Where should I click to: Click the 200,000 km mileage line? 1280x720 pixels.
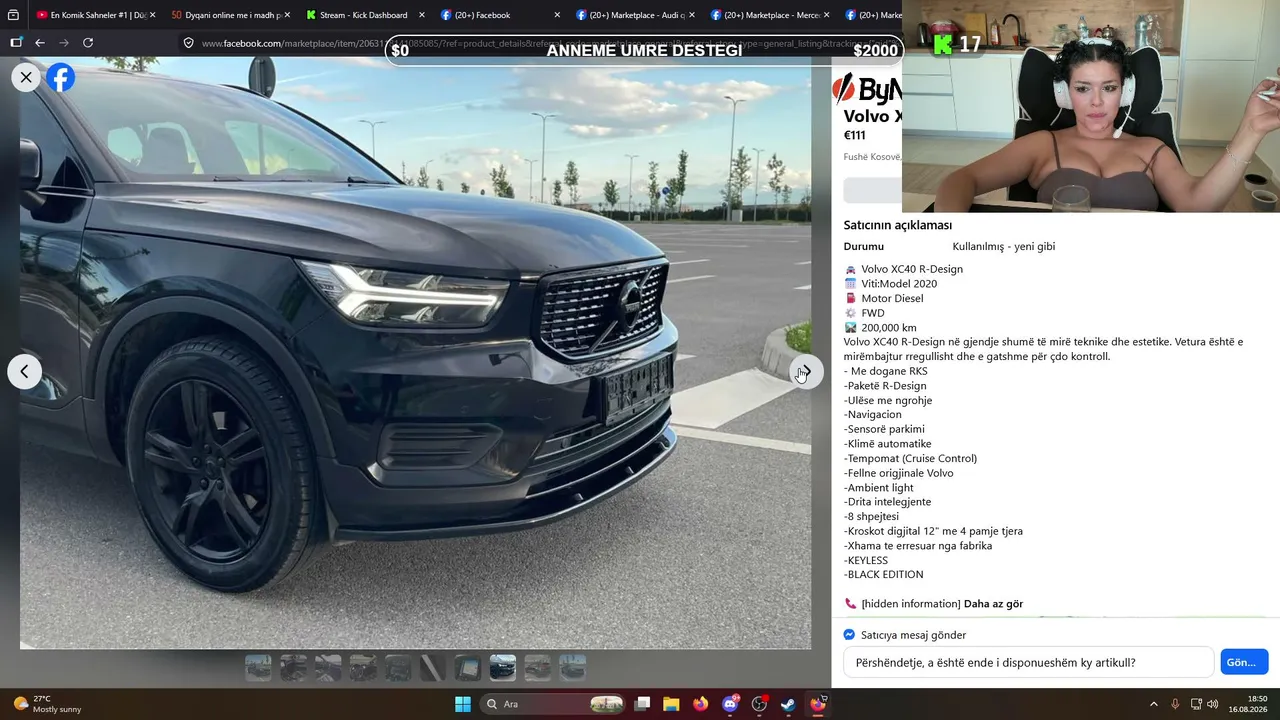point(889,328)
